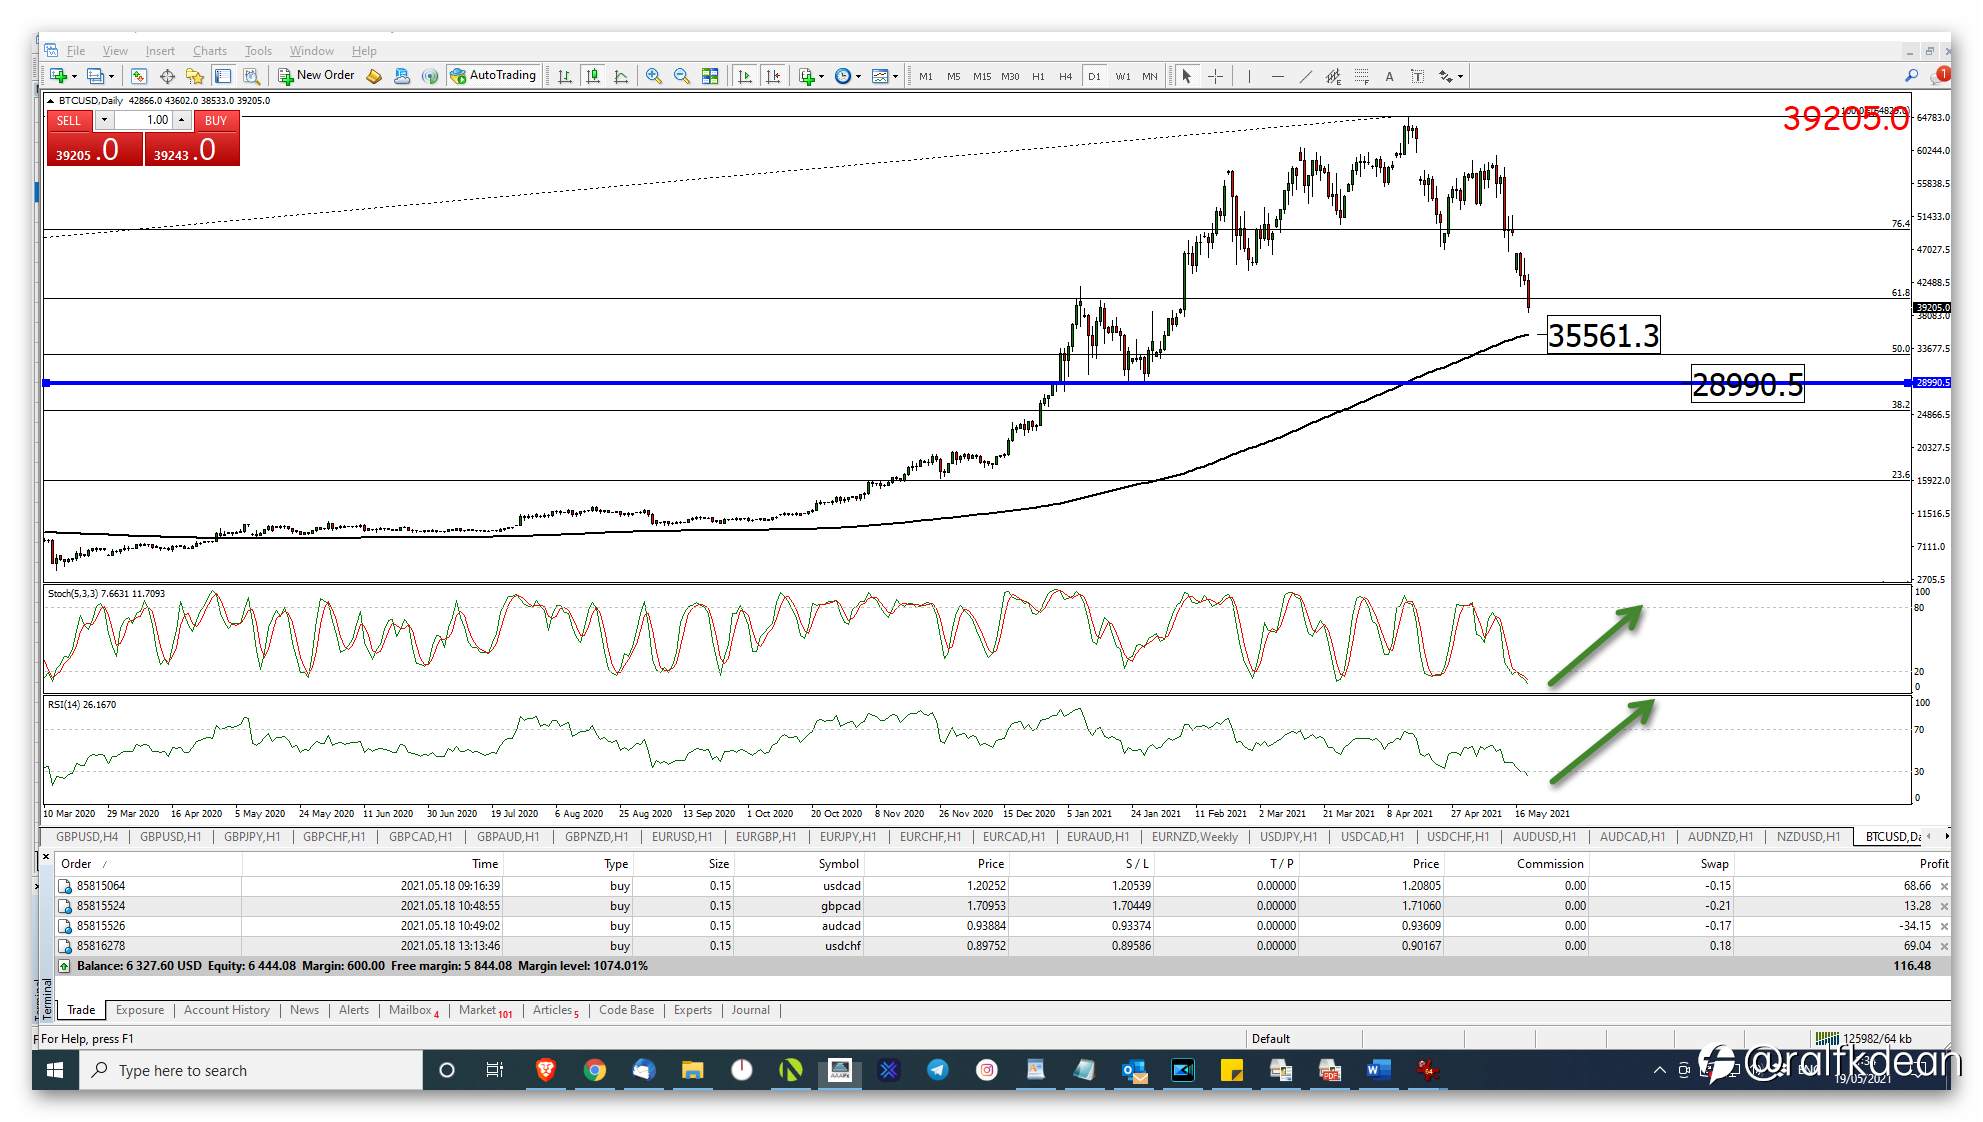Open the Charts menu
1983x1122 pixels.
click(209, 51)
